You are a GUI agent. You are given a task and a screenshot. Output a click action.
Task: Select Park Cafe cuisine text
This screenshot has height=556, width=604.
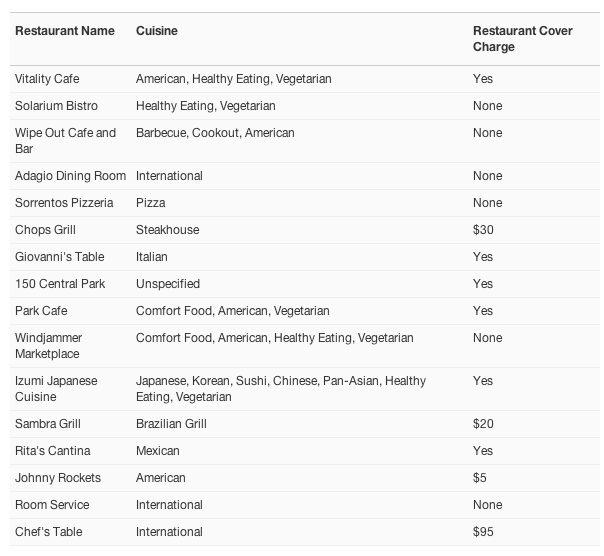[233, 311]
